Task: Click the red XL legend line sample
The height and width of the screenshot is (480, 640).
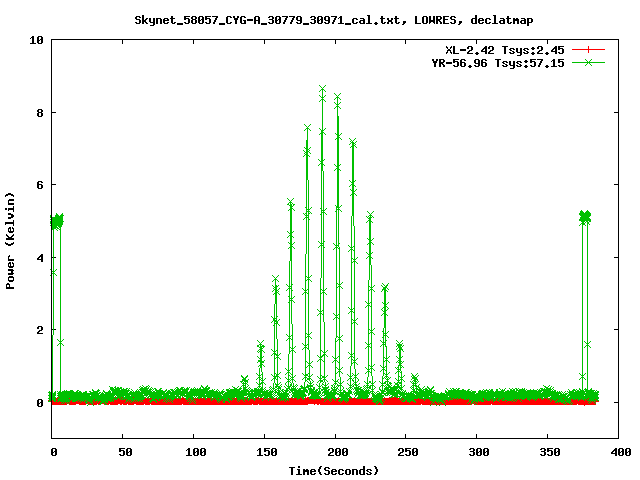Action: coord(588,50)
